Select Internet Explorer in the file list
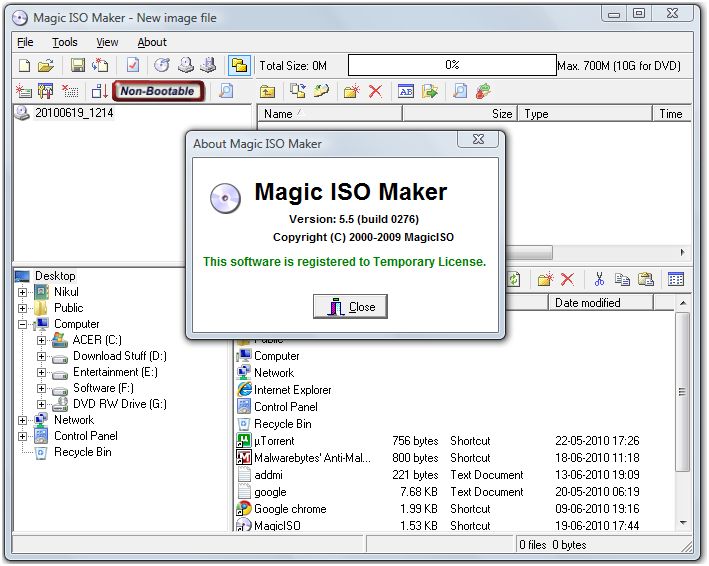This screenshot has height=566, width=709. coord(292,390)
